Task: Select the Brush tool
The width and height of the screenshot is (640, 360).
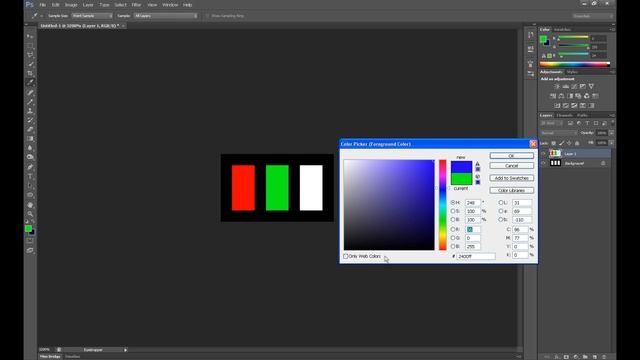Action: pos(30,102)
